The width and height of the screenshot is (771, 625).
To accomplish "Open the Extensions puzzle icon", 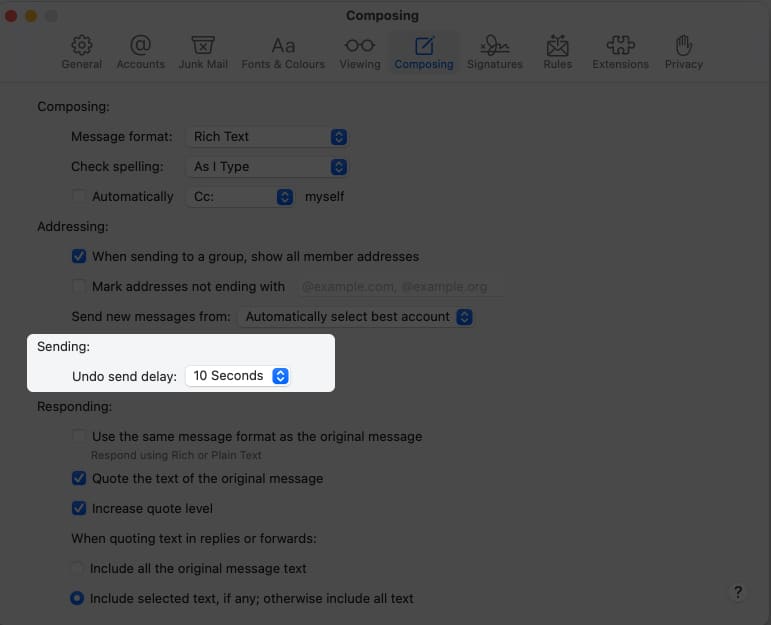I will tap(621, 45).
